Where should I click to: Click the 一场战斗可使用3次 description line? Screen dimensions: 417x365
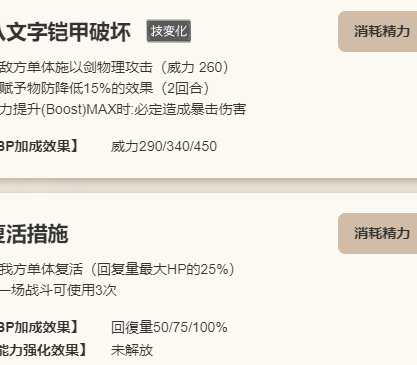pyautogui.click(x=58, y=290)
